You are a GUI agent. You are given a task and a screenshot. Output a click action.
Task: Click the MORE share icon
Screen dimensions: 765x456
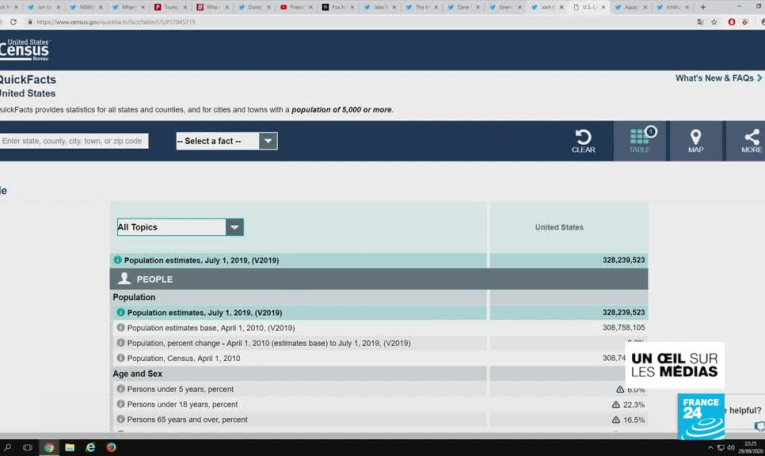click(751, 138)
